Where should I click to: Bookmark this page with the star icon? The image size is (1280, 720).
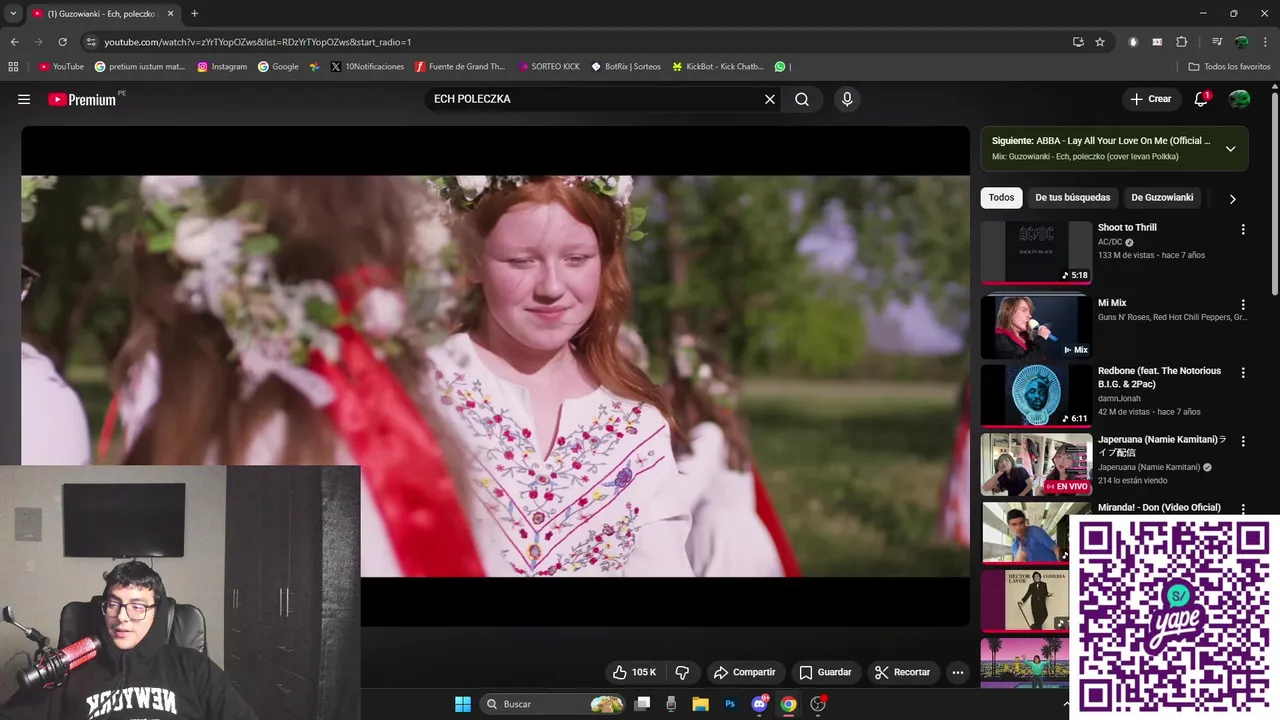click(1100, 42)
